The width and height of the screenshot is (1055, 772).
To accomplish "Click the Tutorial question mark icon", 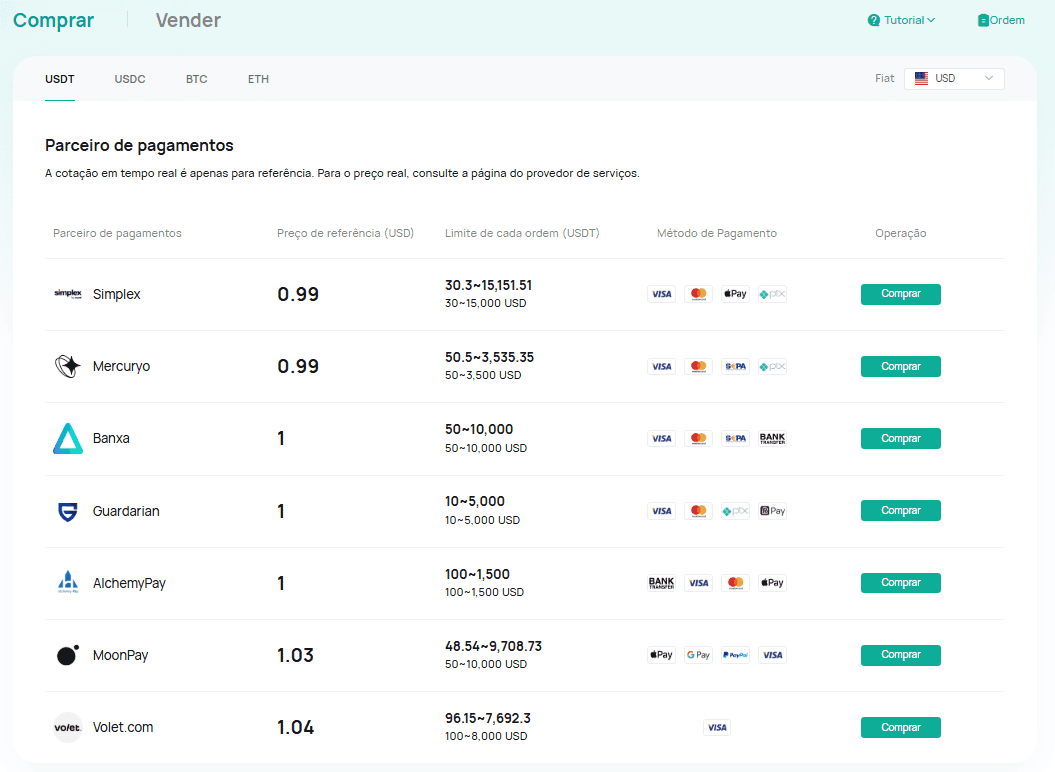I will coord(874,20).
